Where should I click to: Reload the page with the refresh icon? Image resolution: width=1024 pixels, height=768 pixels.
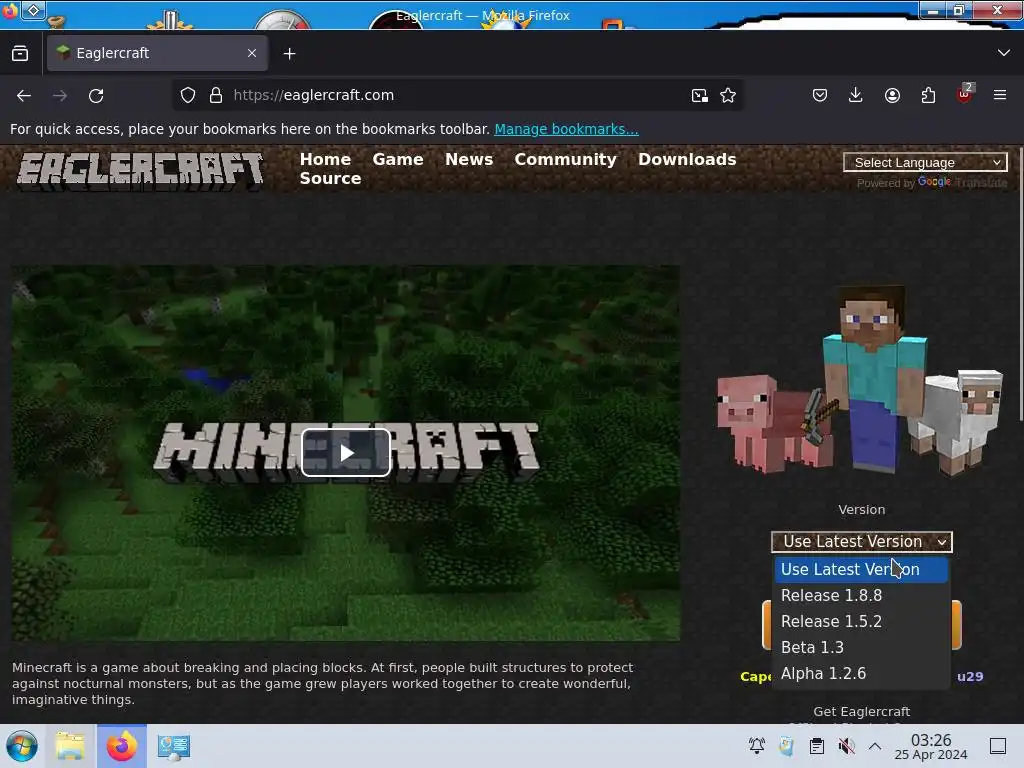click(x=96, y=95)
